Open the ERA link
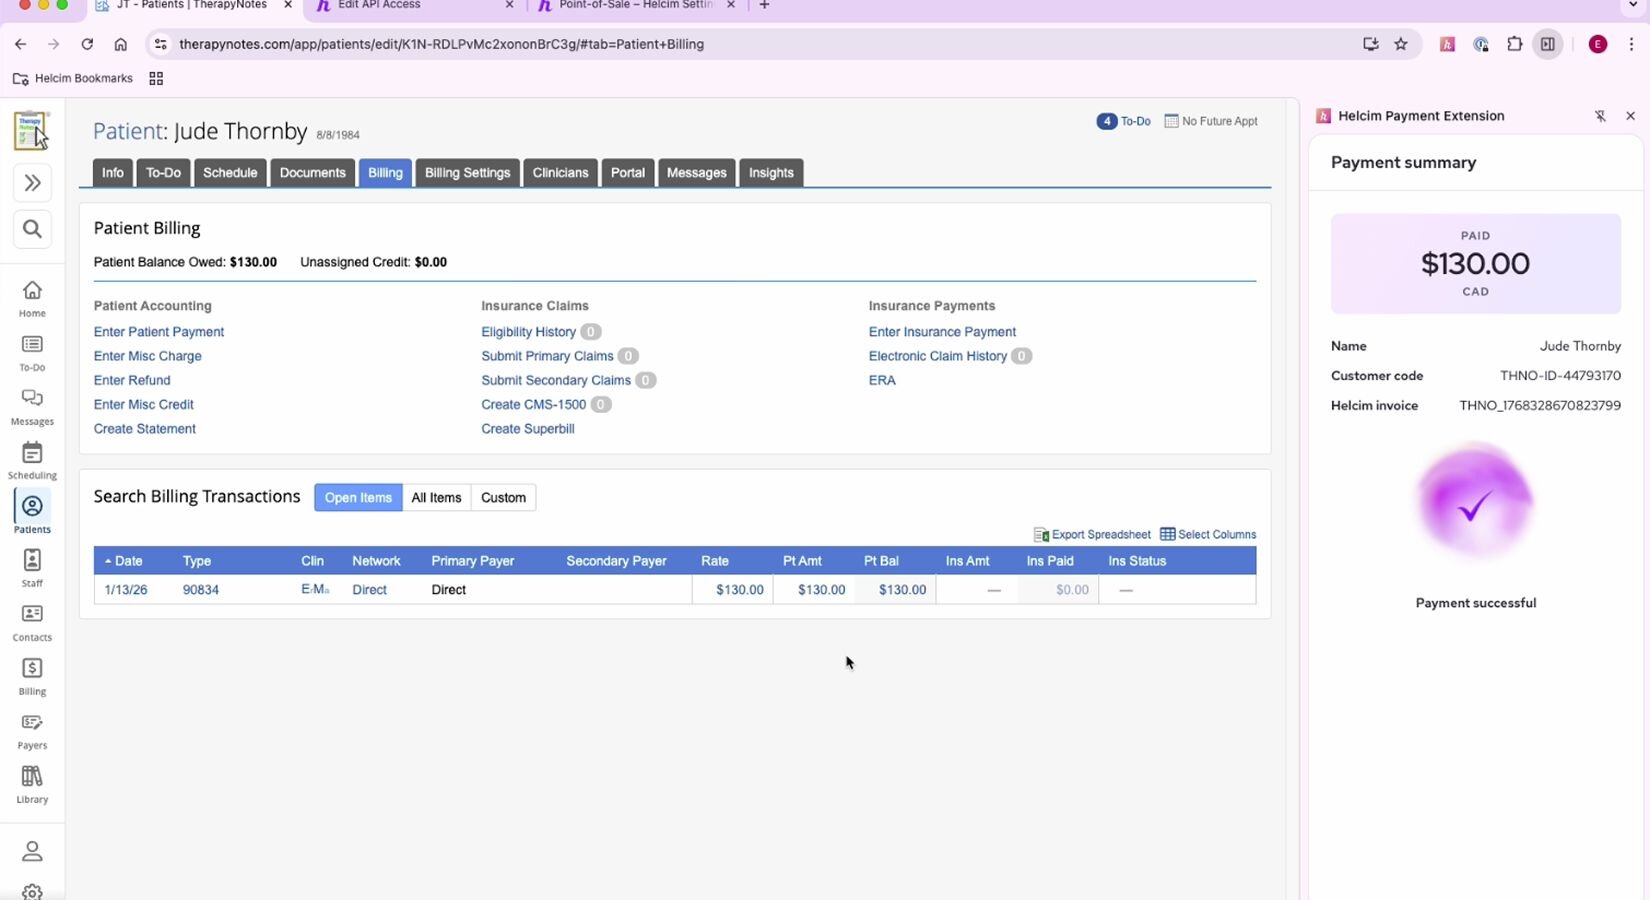This screenshot has height=900, width=1650. click(882, 380)
